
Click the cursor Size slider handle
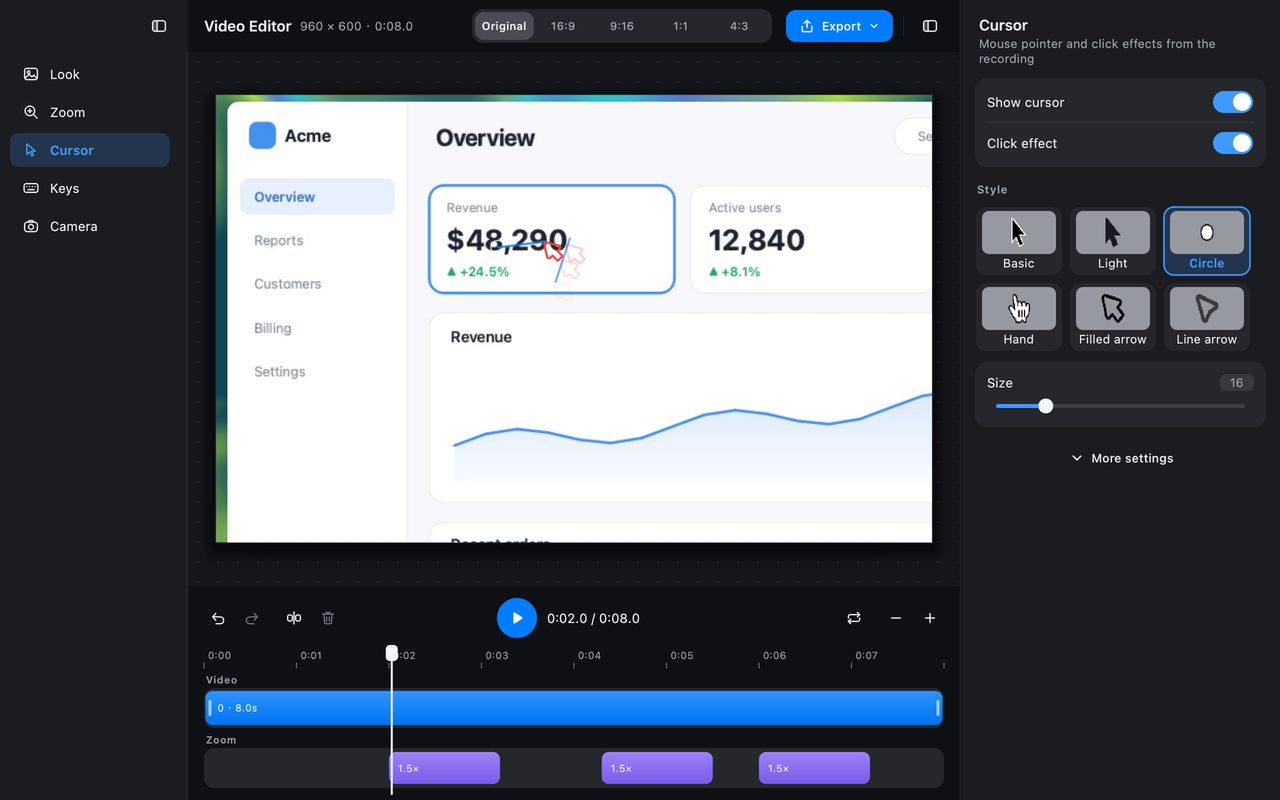point(1046,406)
